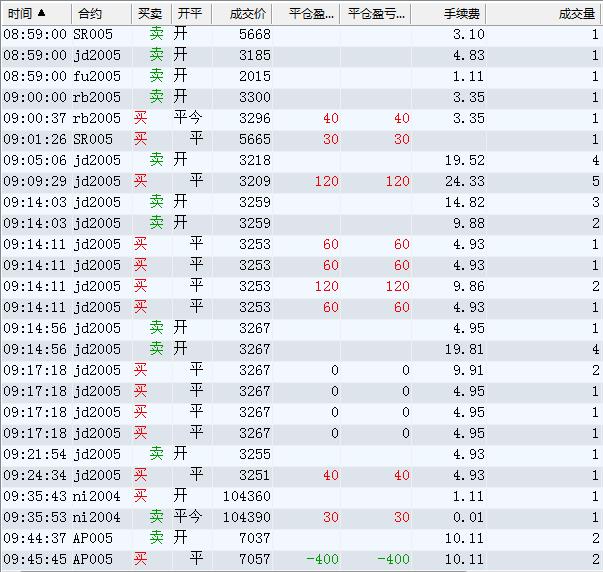The width and height of the screenshot is (603, 572).
Task: Select fee 4.83 in the 08:59:00 jd2005 row
Action: click(x=468, y=55)
